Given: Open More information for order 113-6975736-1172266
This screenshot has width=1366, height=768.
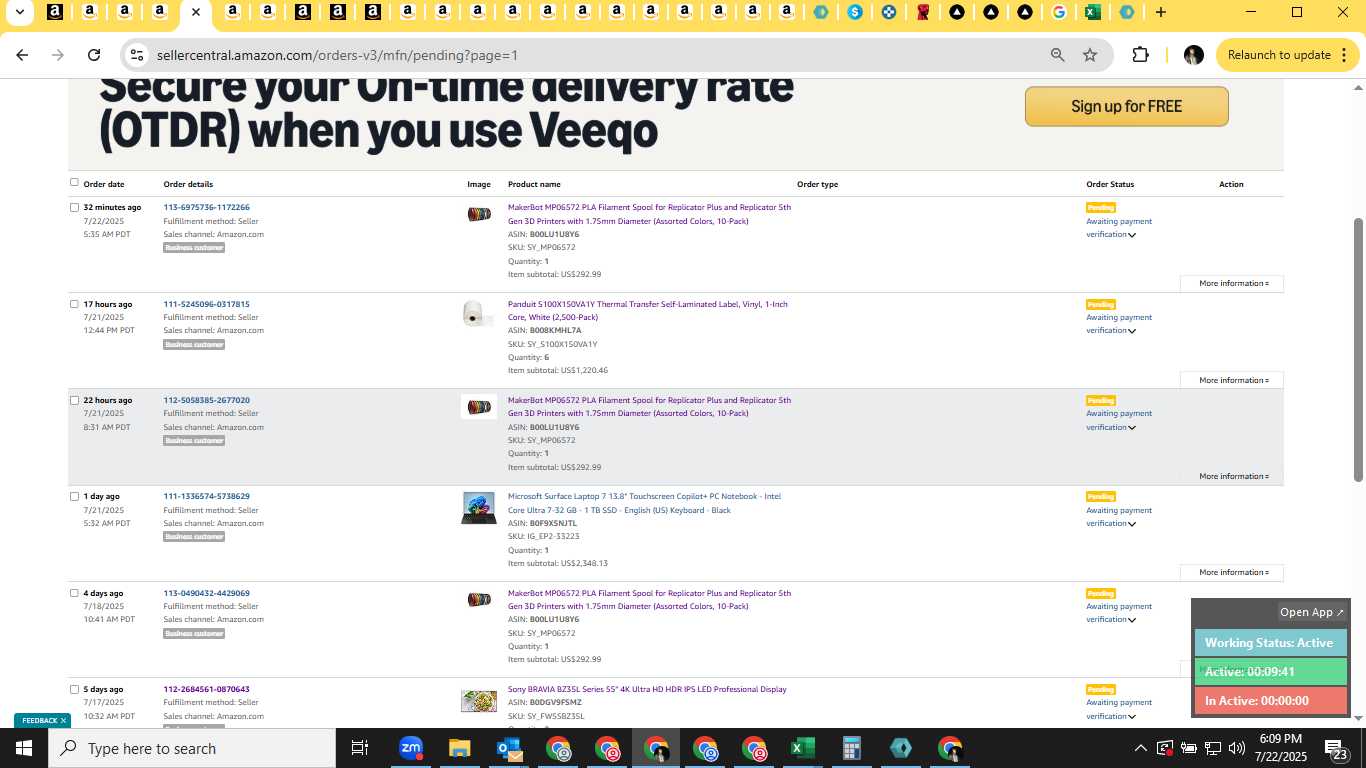Looking at the screenshot, I should (1232, 284).
